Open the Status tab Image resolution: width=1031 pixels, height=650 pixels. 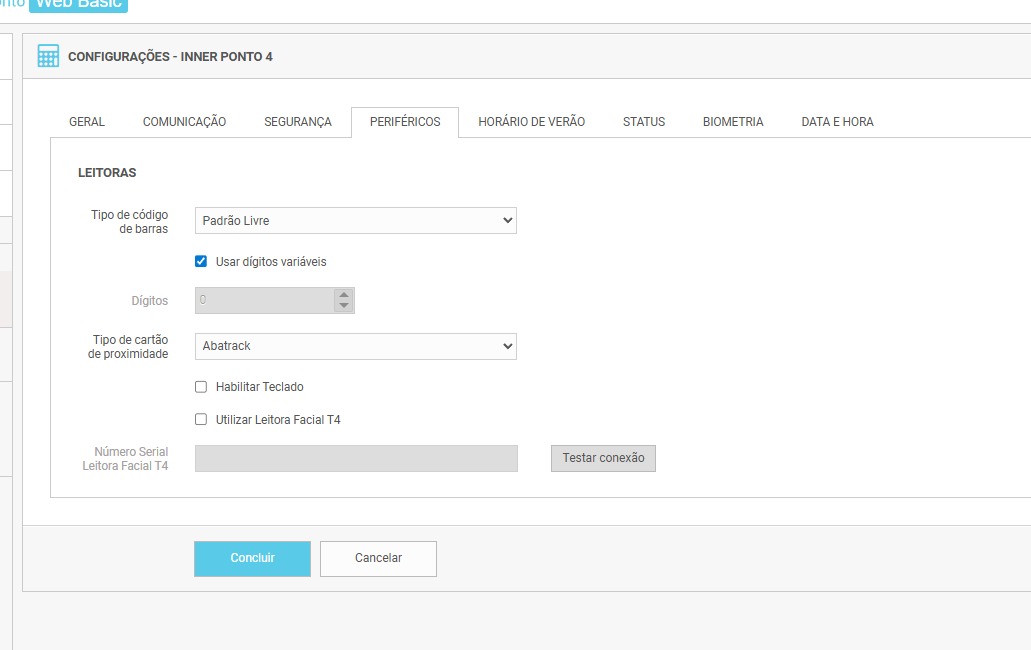643,122
